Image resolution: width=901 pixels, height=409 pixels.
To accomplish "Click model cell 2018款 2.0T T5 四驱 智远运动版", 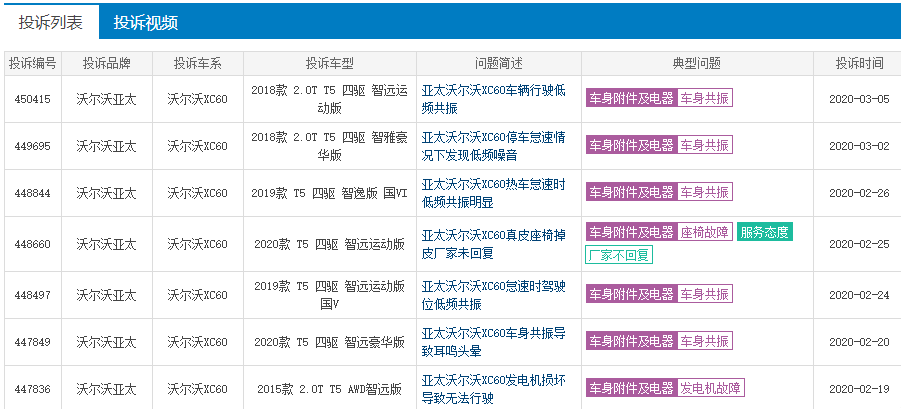I will (330, 99).
